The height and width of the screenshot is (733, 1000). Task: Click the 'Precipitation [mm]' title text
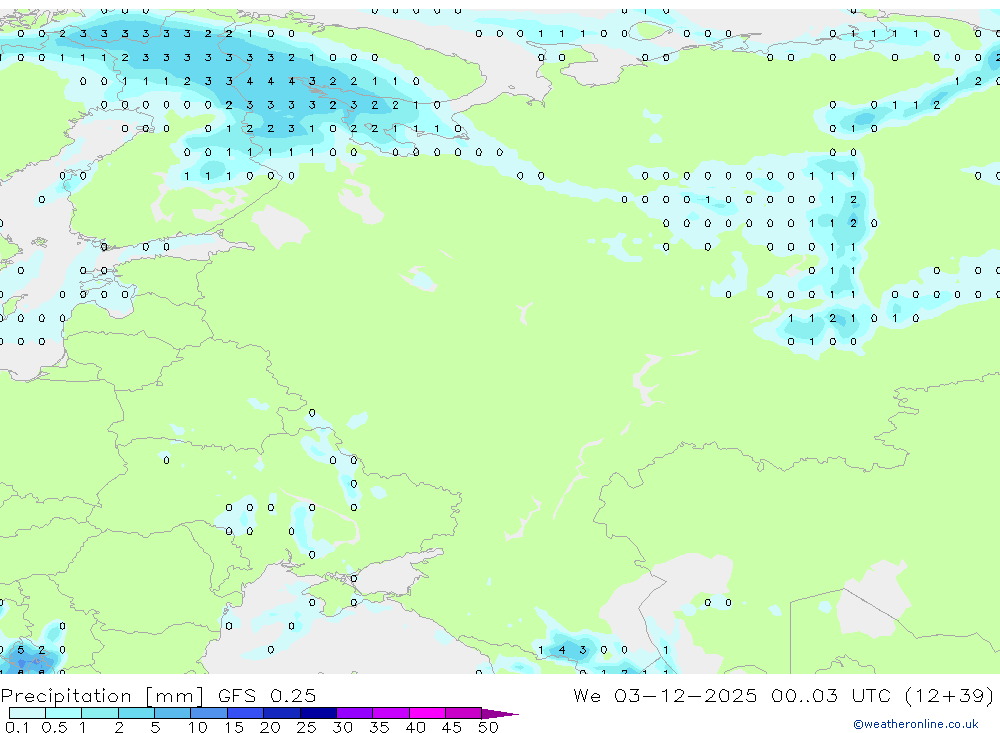point(103,695)
